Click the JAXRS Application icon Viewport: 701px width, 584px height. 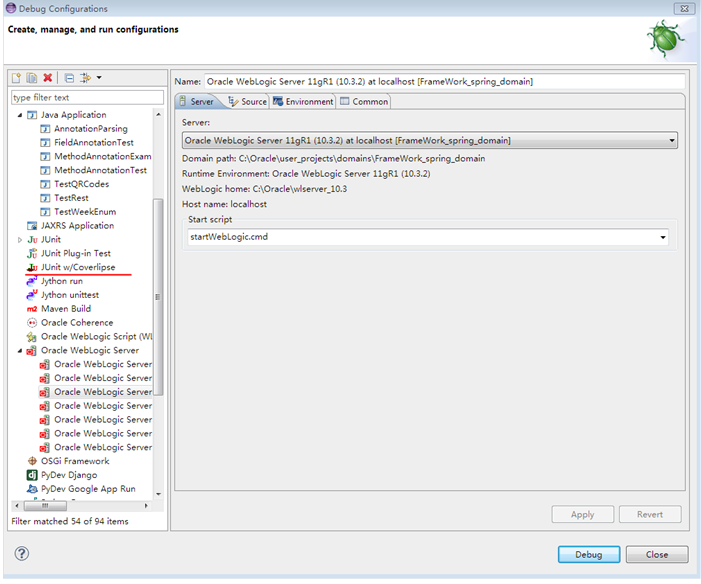(32, 226)
